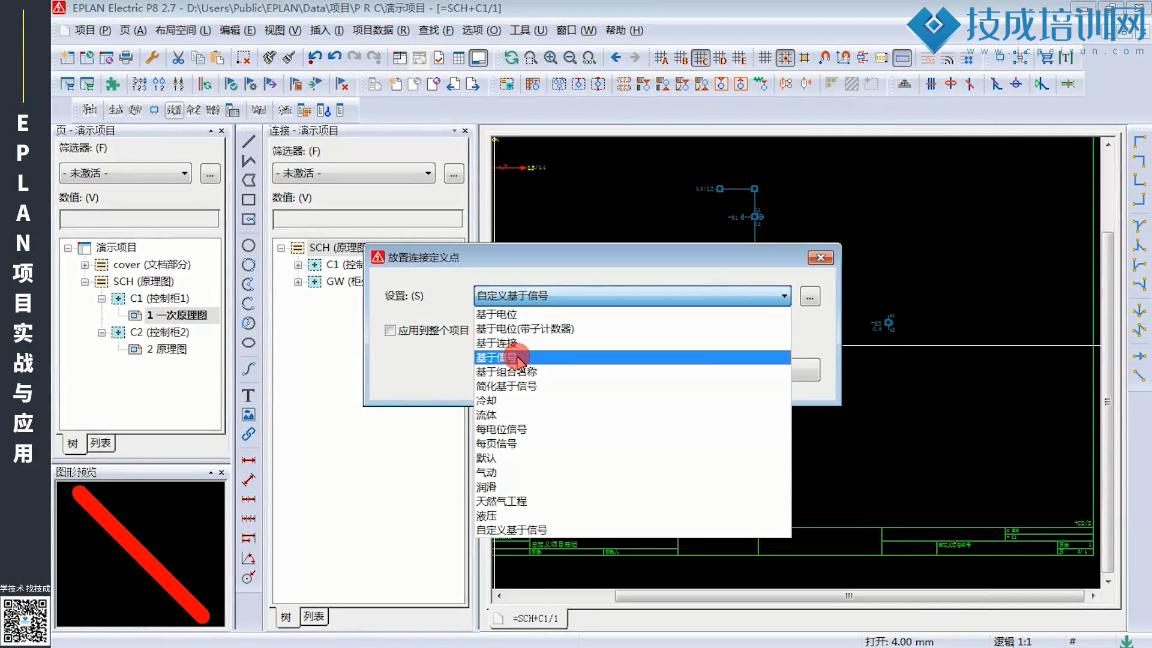Toggle grid A button
The width and height of the screenshot is (1152, 648).
click(x=660, y=57)
